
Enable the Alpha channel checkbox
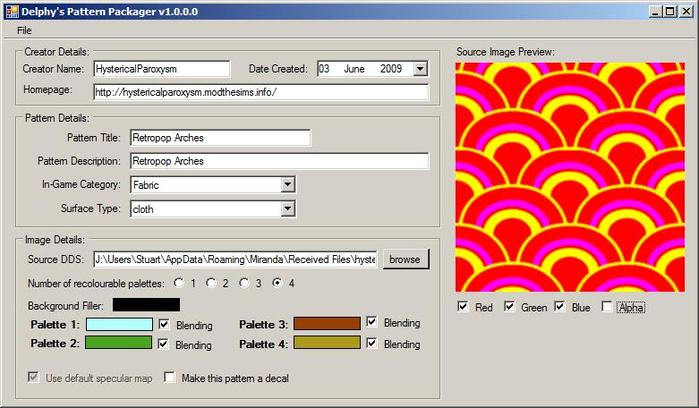coord(607,306)
